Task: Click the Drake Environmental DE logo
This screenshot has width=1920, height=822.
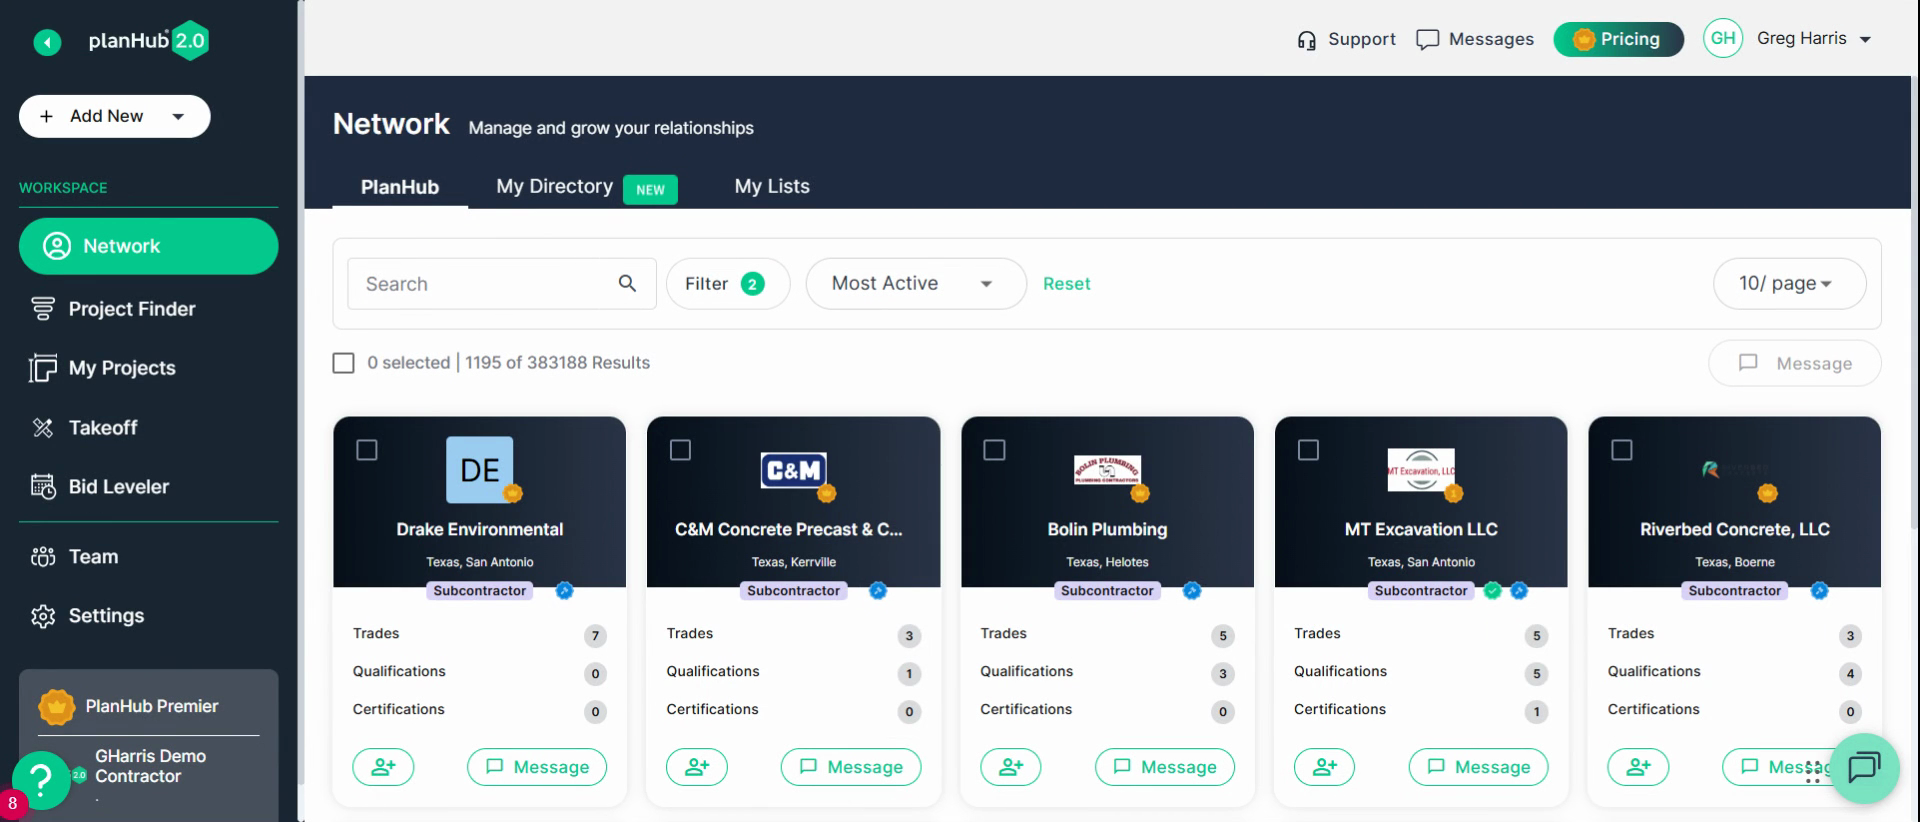Action: 480,470
